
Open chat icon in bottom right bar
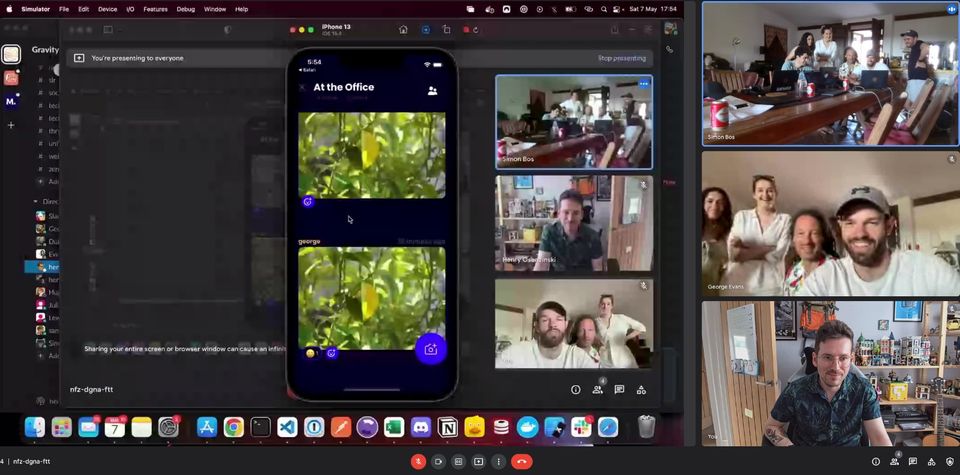click(913, 462)
